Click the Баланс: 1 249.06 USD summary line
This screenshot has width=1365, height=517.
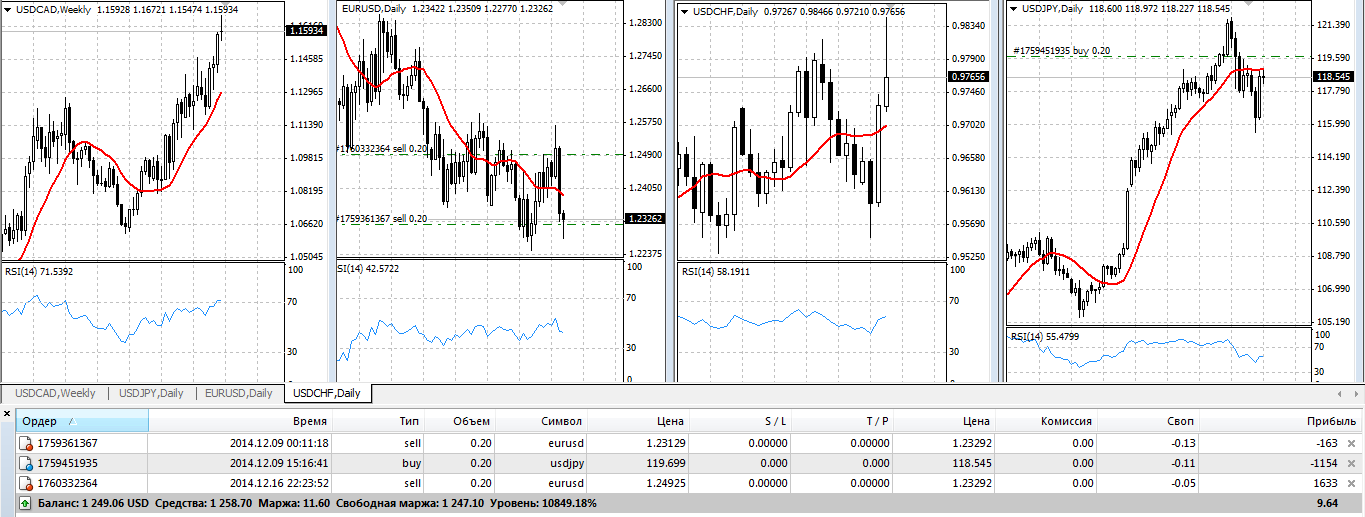[x=316, y=503]
